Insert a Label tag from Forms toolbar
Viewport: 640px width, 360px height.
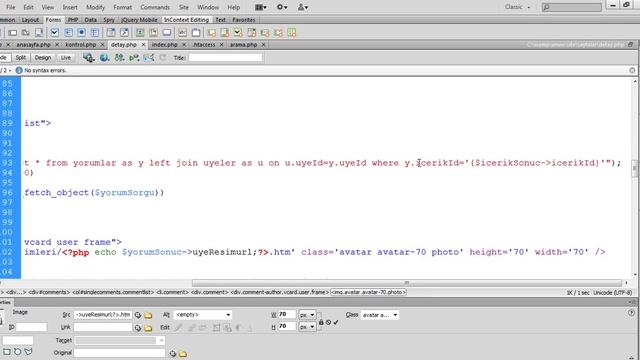[x=182, y=33]
